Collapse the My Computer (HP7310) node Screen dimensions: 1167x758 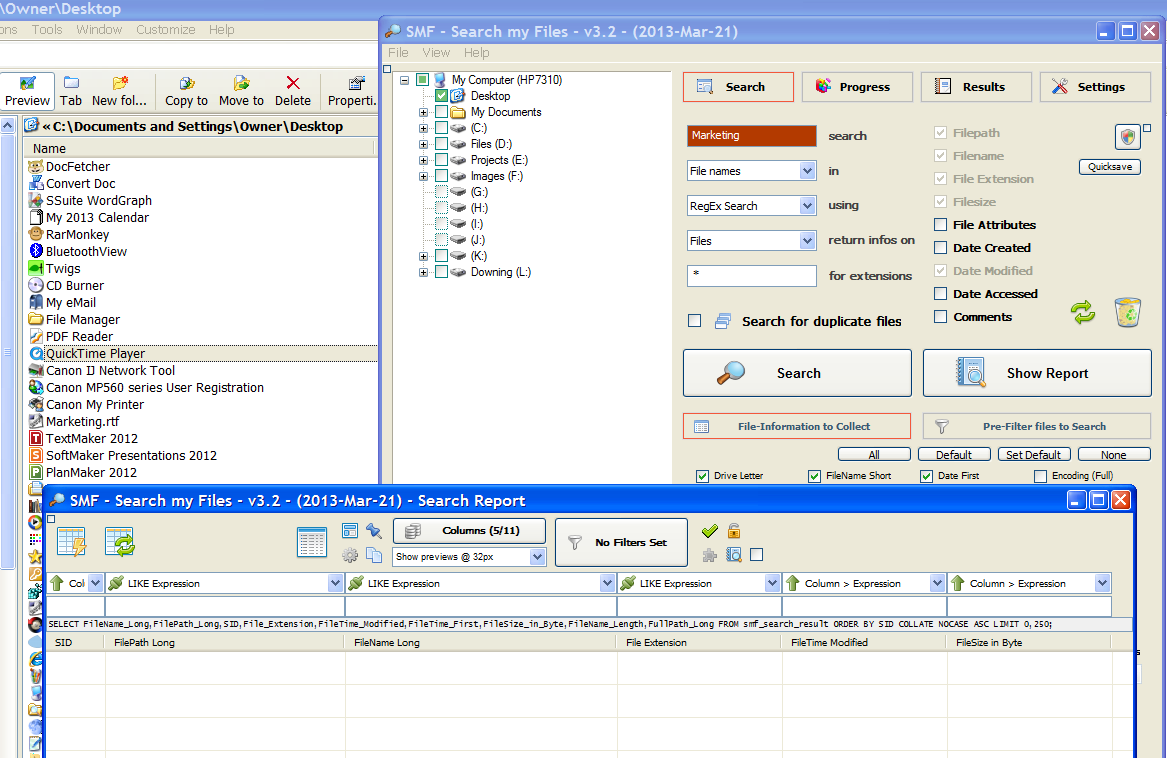pos(404,80)
